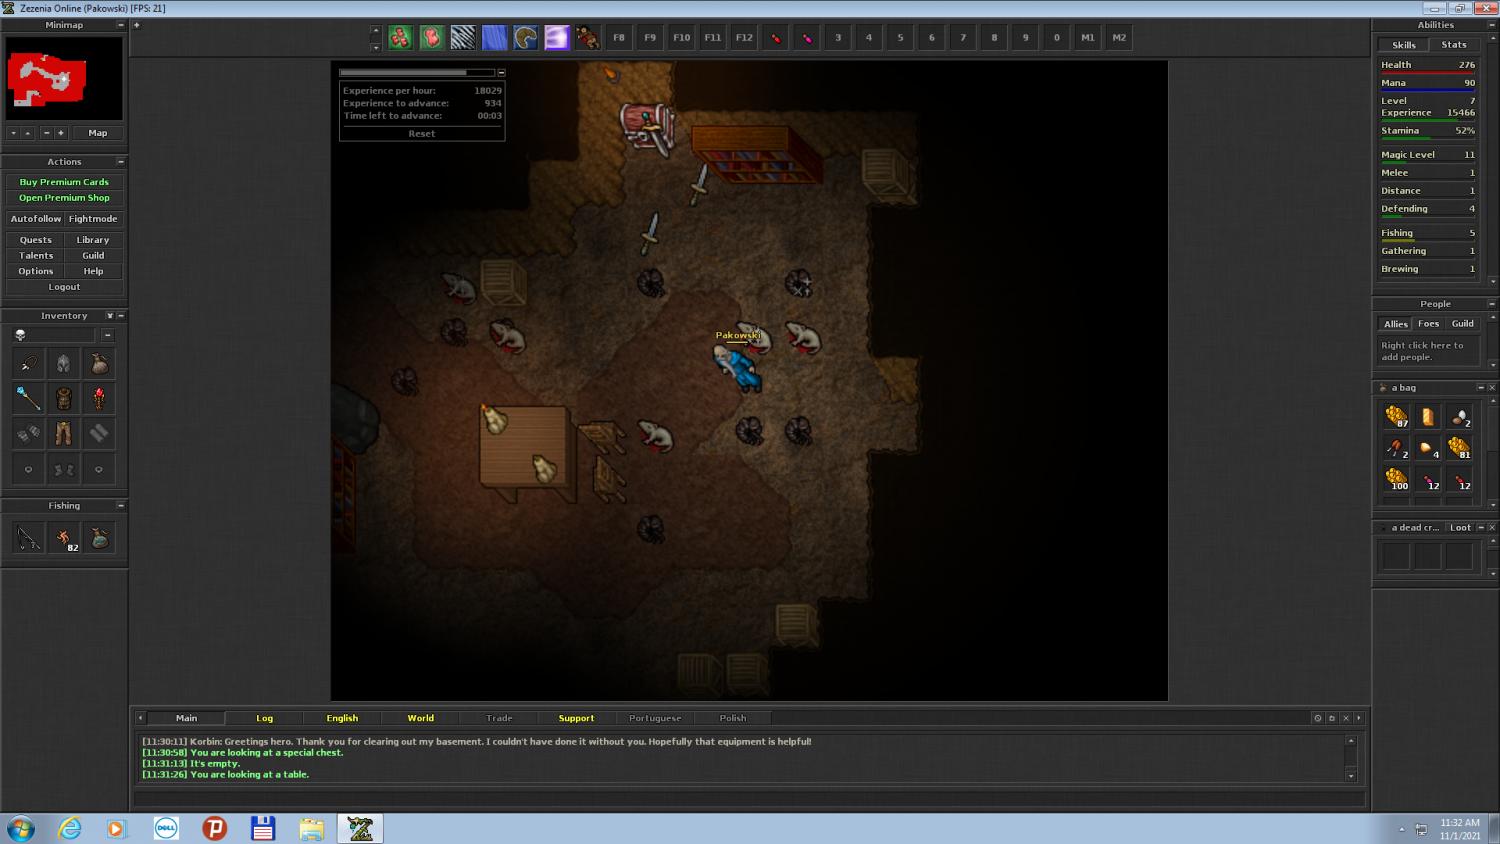Switch to the Stats tab
The width and height of the screenshot is (1500, 844).
point(1453,45)
